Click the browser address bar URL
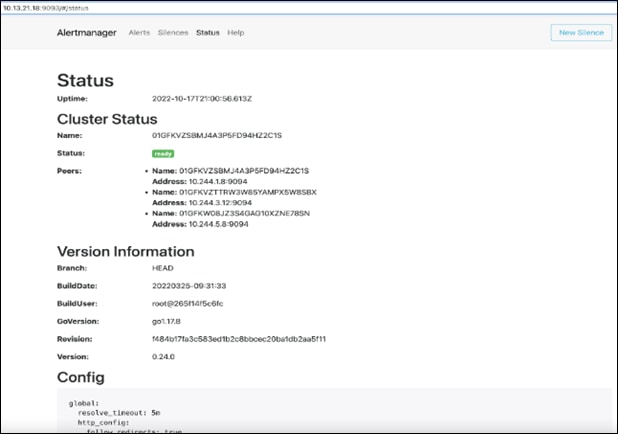Viewport: 618px width, 434px height. [46, 8]
